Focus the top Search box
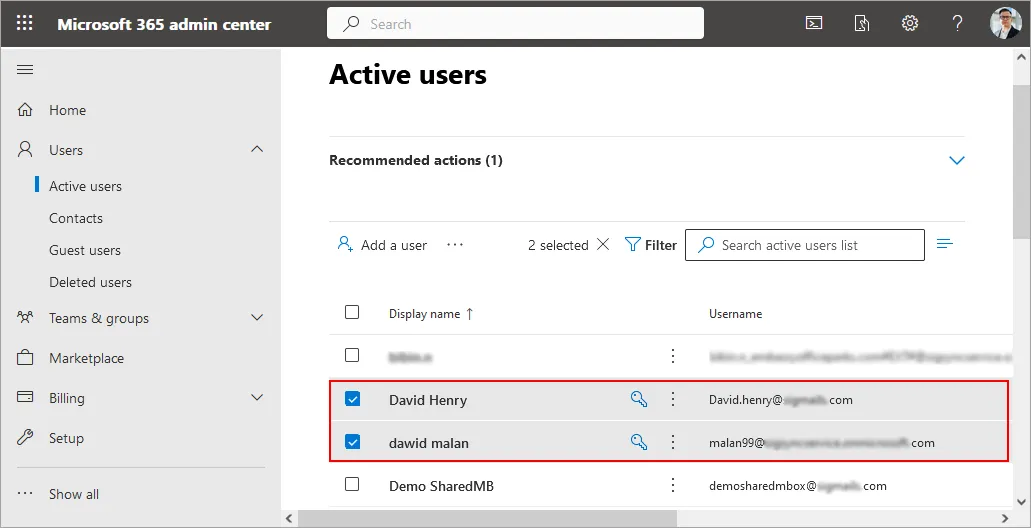 click(515, 24)
